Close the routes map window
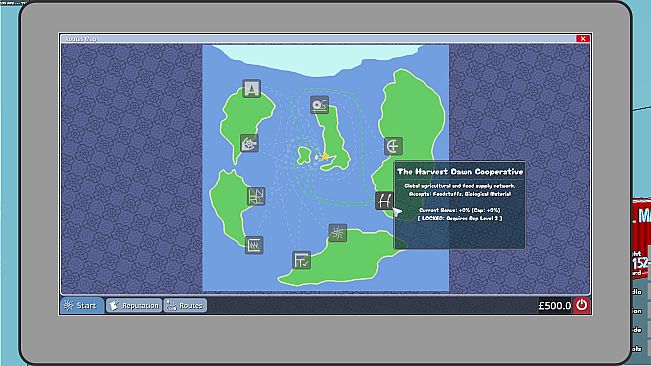 [583, 39]
